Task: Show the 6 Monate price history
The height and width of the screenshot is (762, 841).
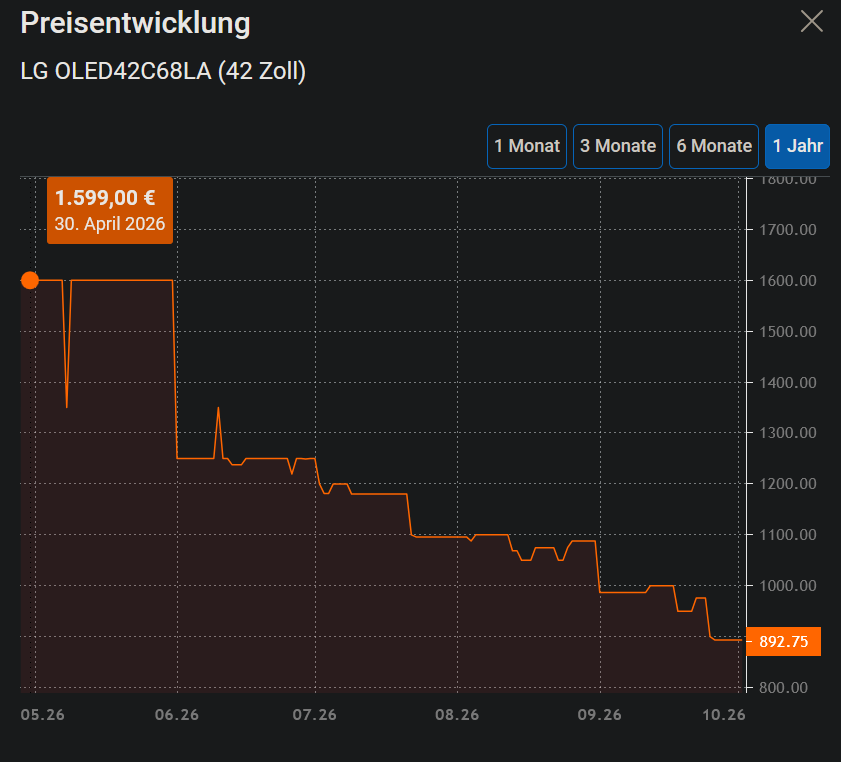Action: pyautogui.click(x=714, y=146)
